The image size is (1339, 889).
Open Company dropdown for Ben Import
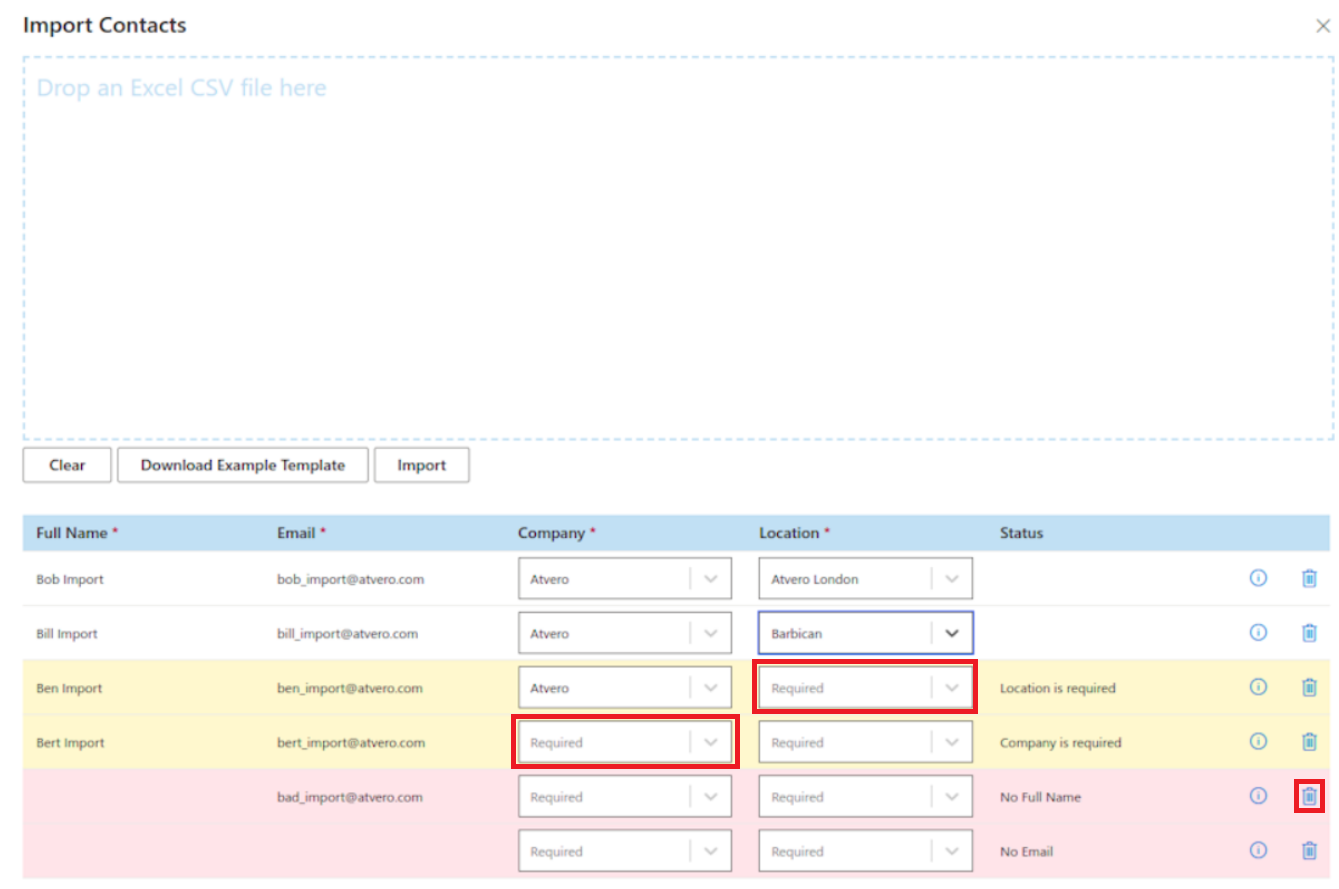[x=625, y=688]
